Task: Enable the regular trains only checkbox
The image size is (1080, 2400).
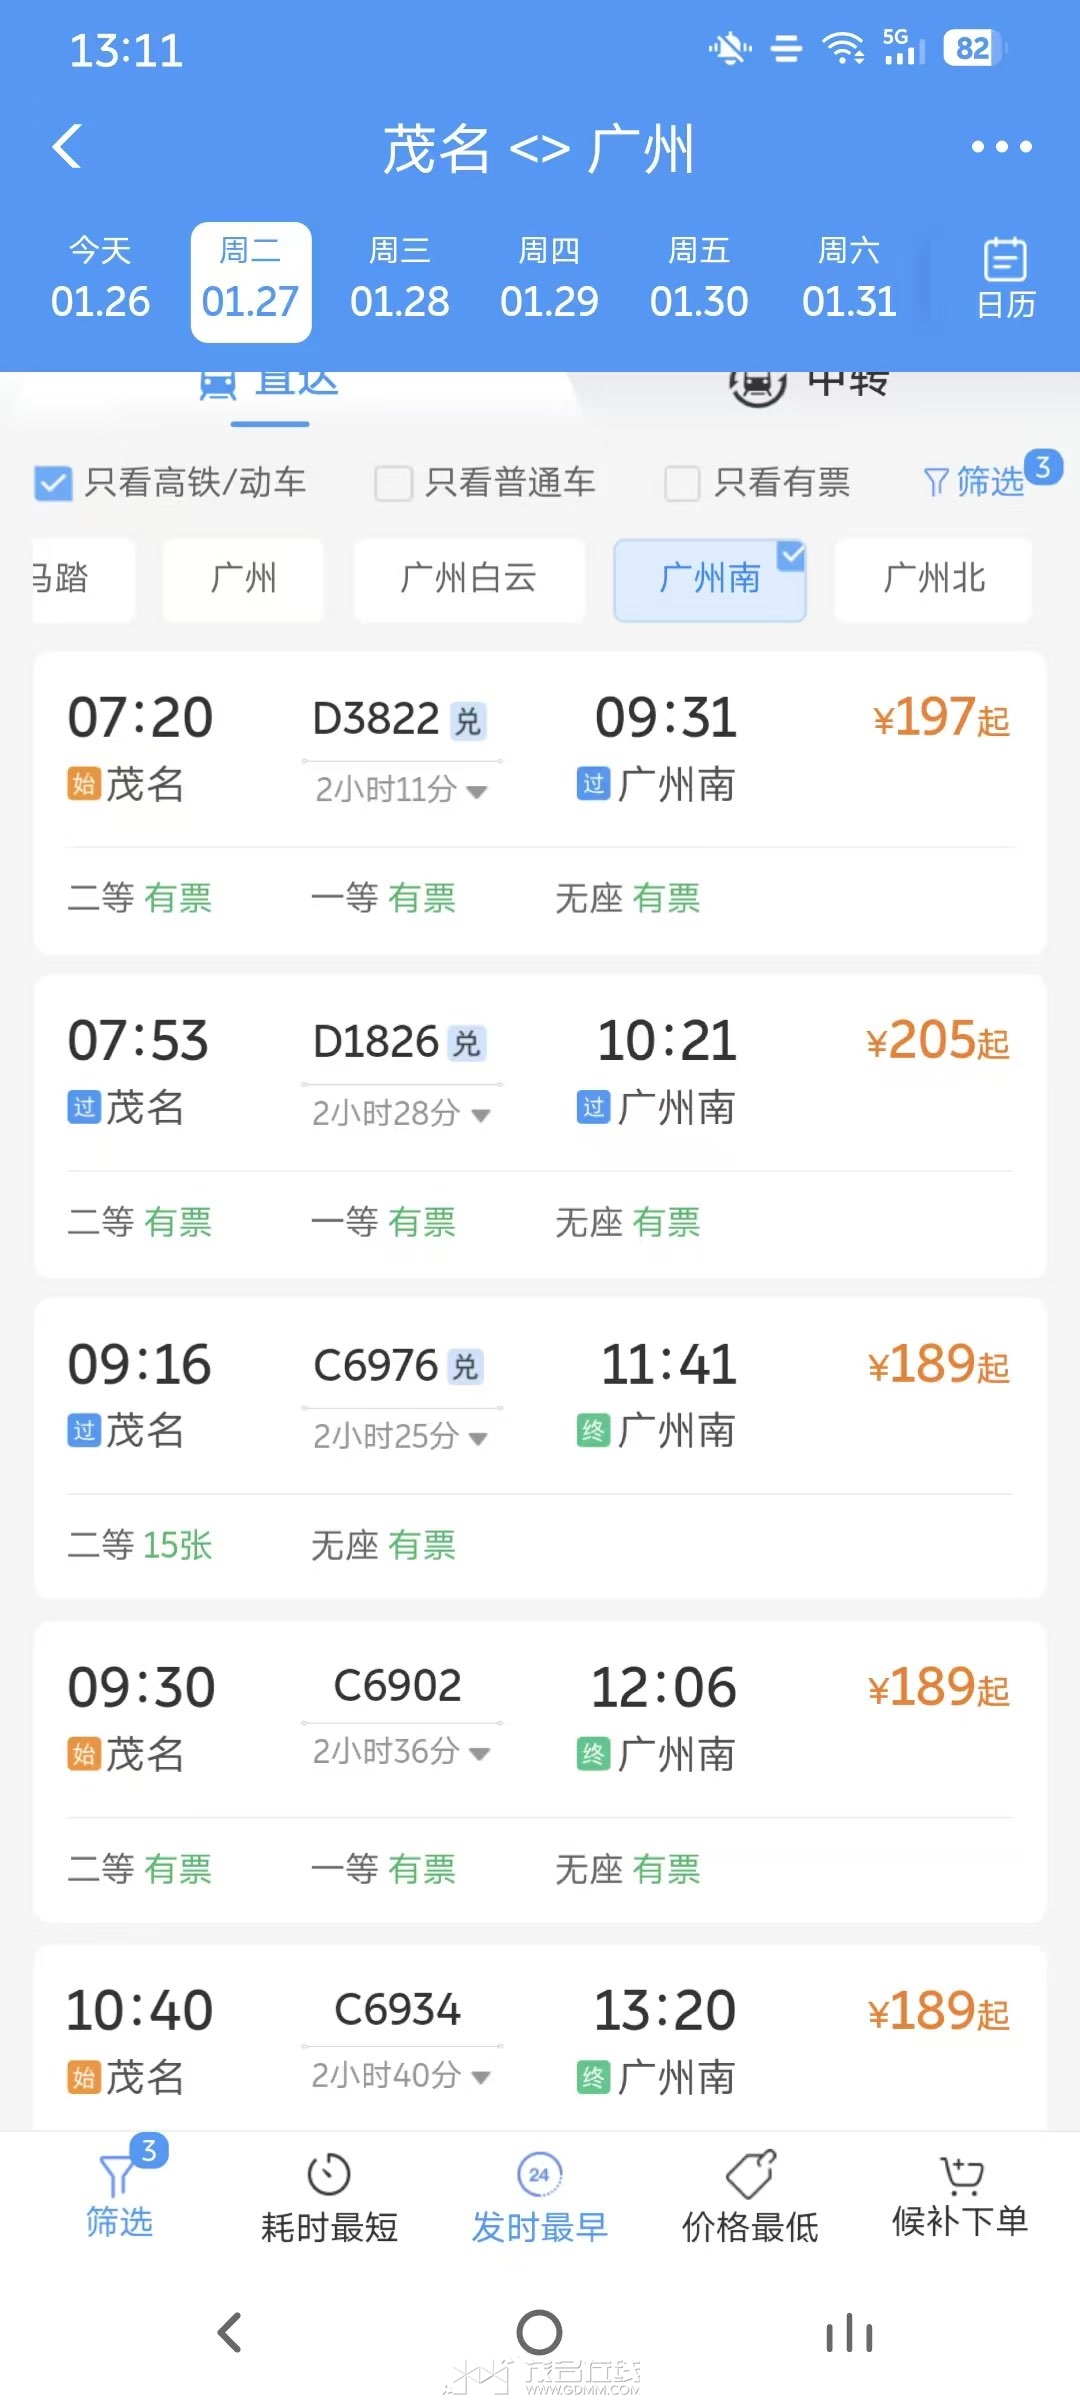Action: tap(393, 483)
